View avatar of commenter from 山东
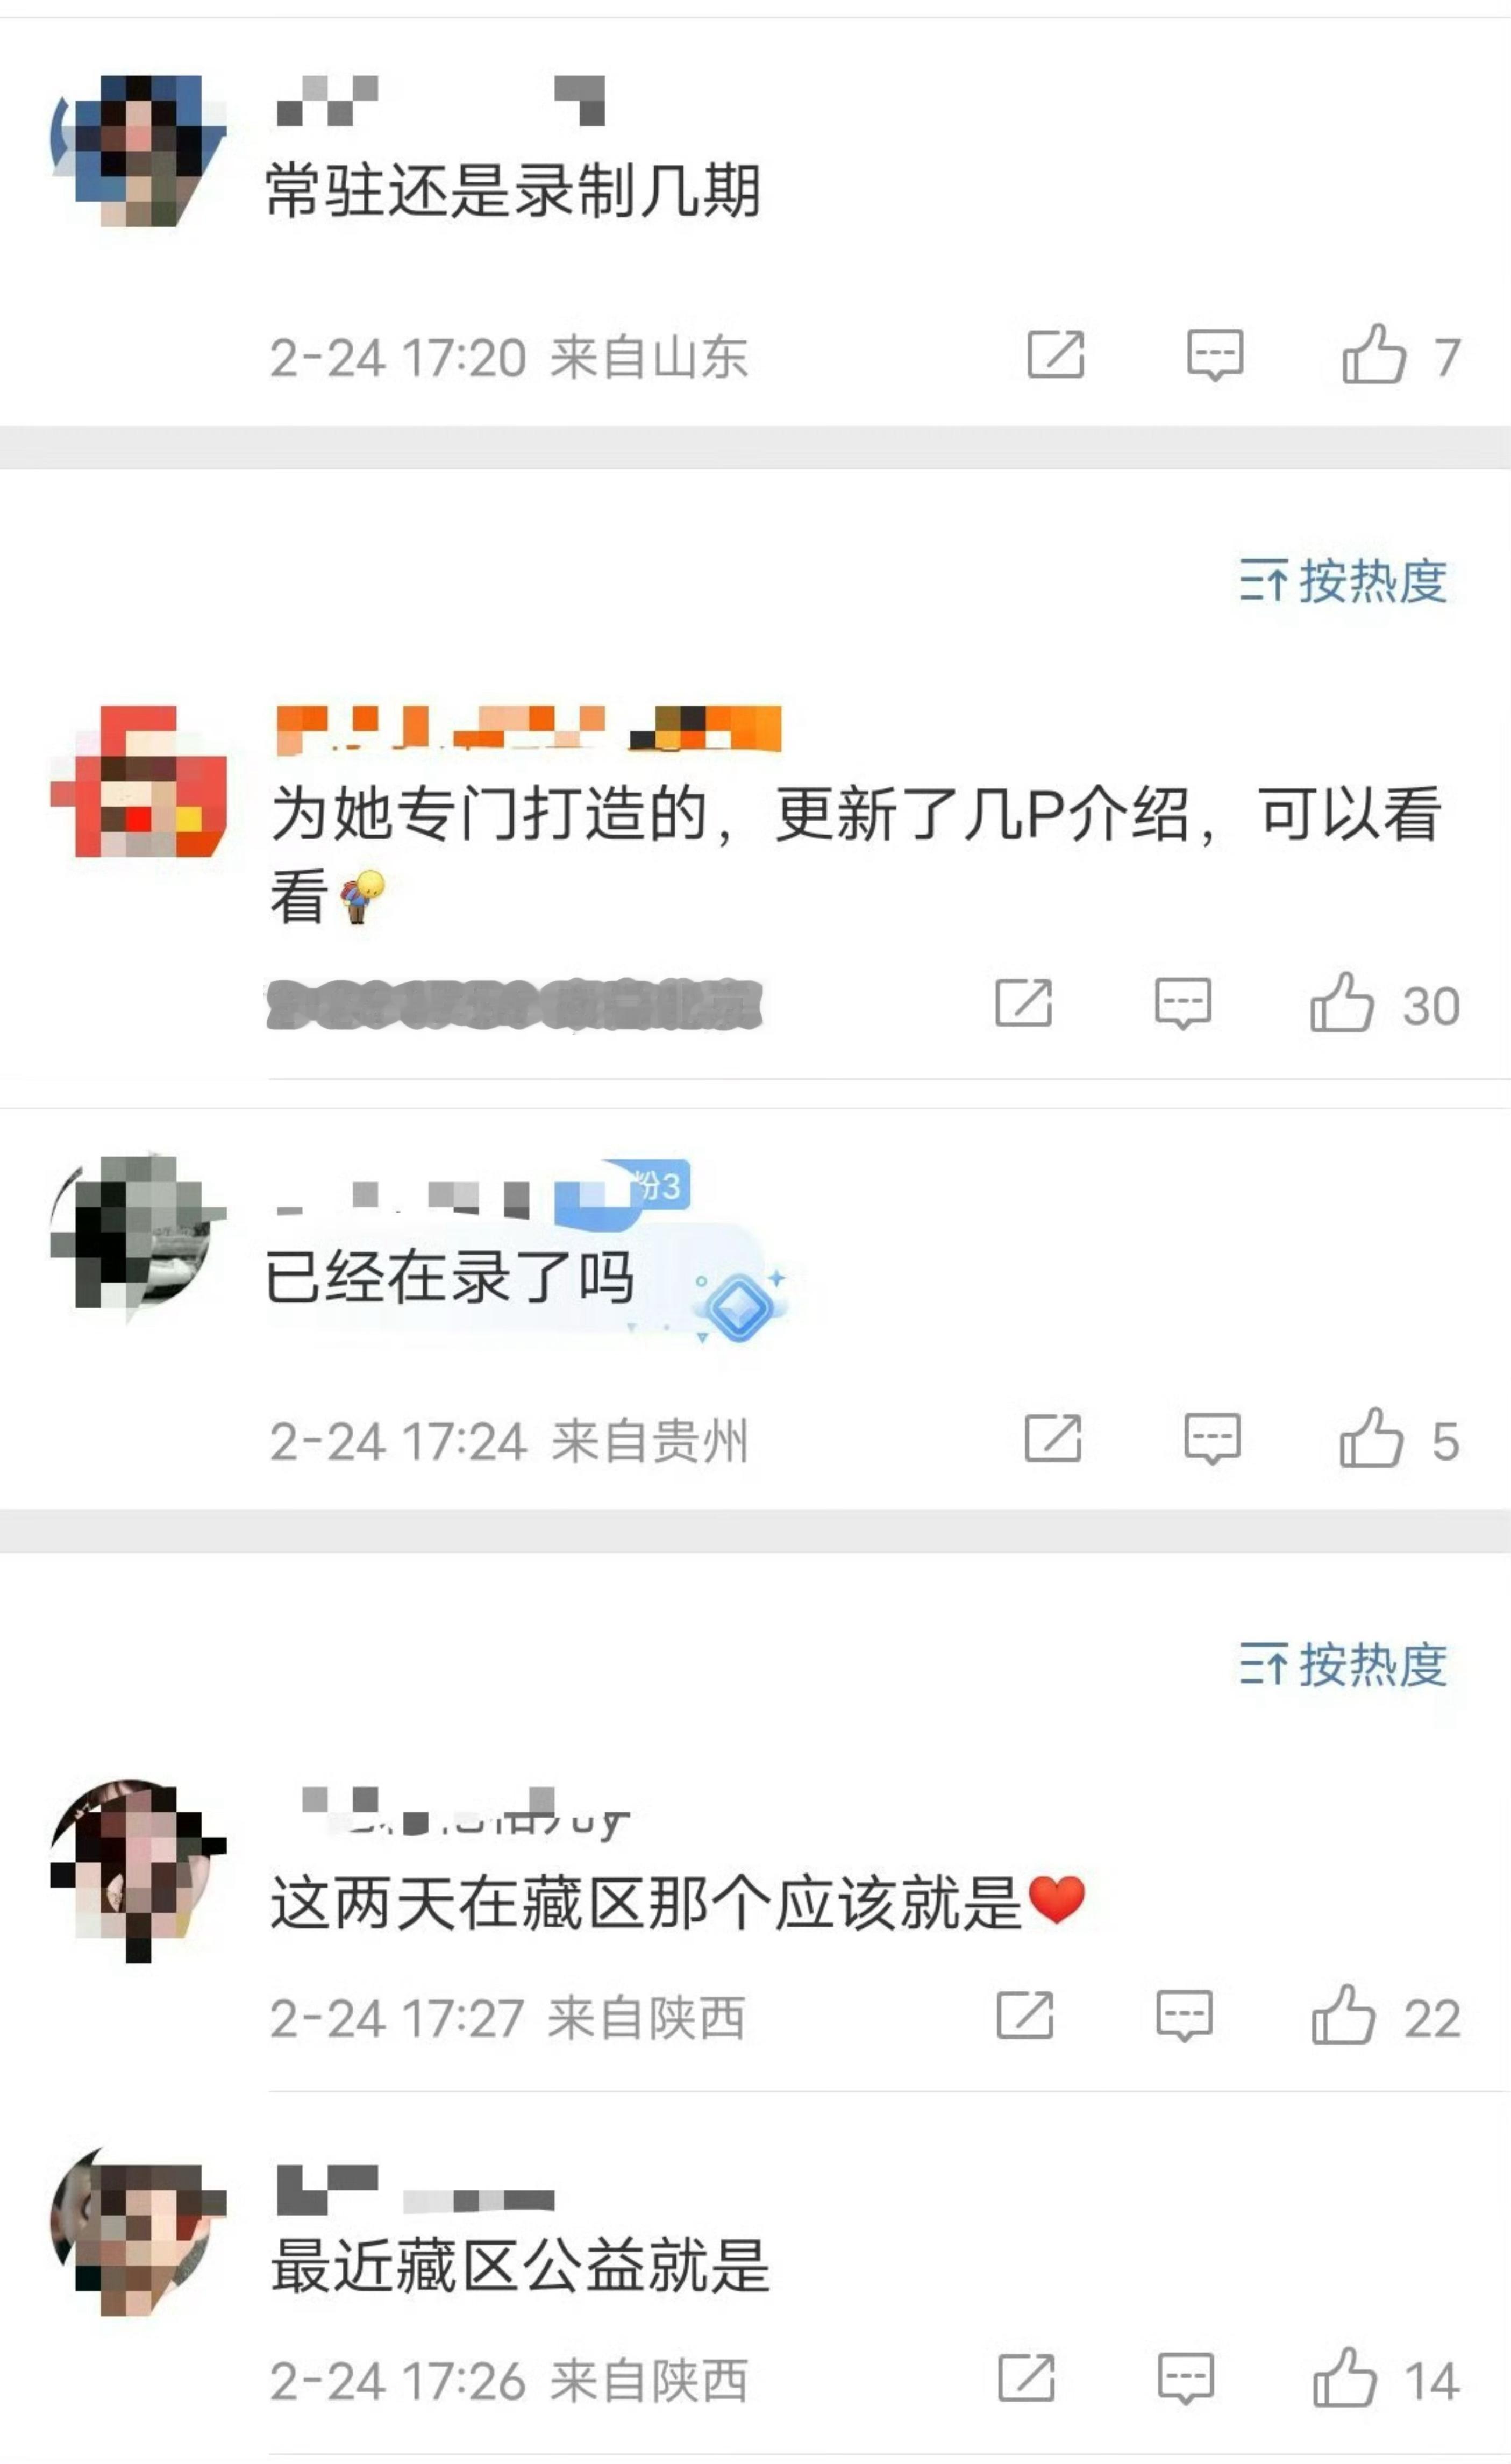The width and height of the screenshot is (1511, 2464). 138,150
